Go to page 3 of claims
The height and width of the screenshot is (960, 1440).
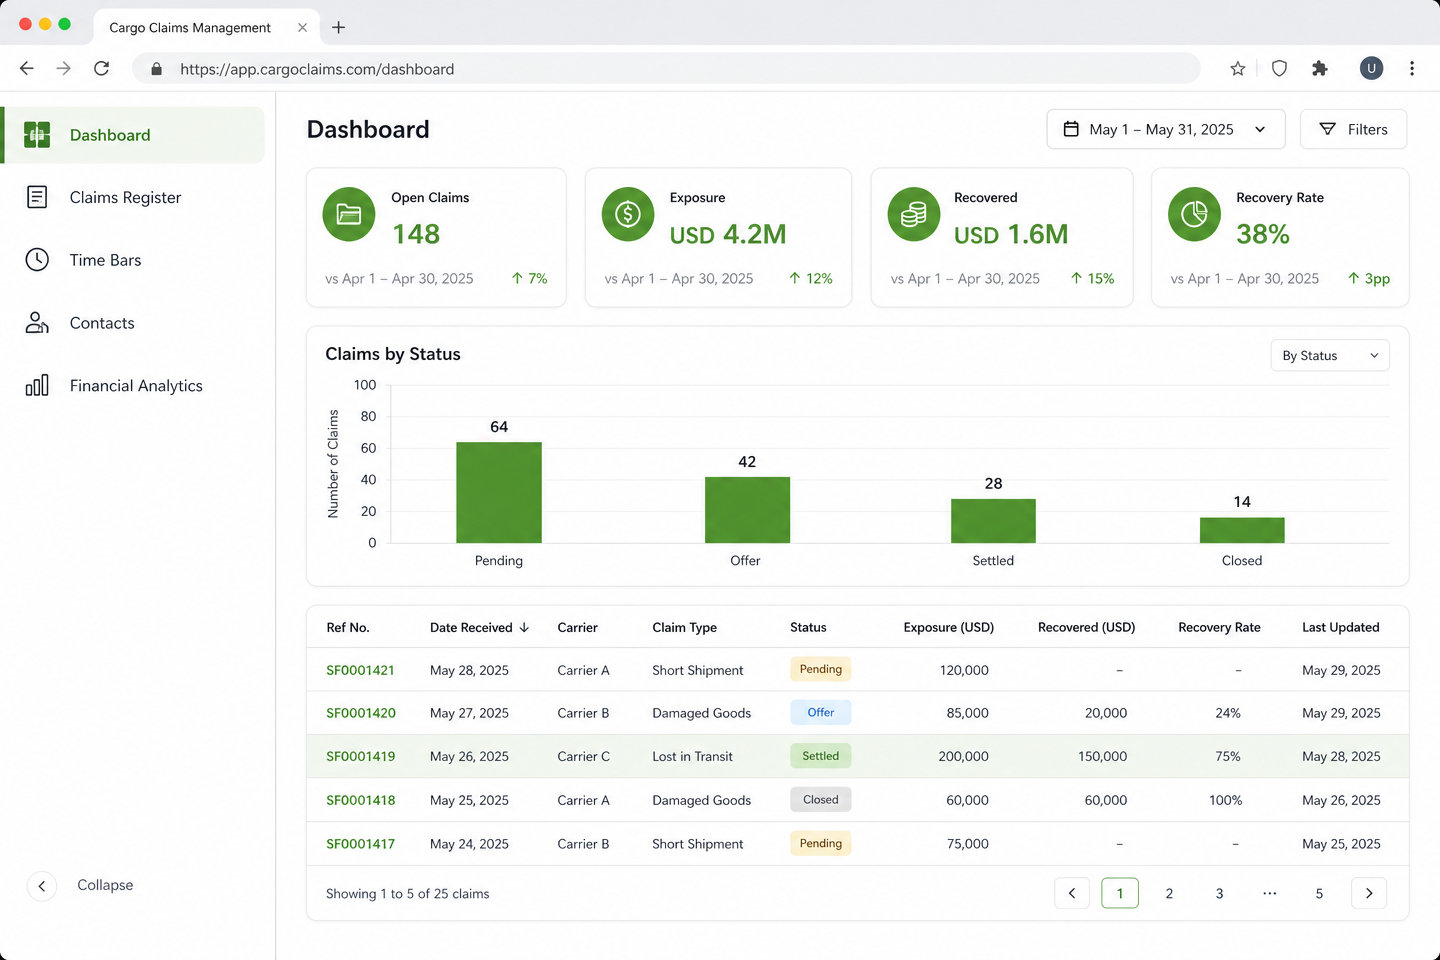pyautogui.click(x=1219, y=893)
